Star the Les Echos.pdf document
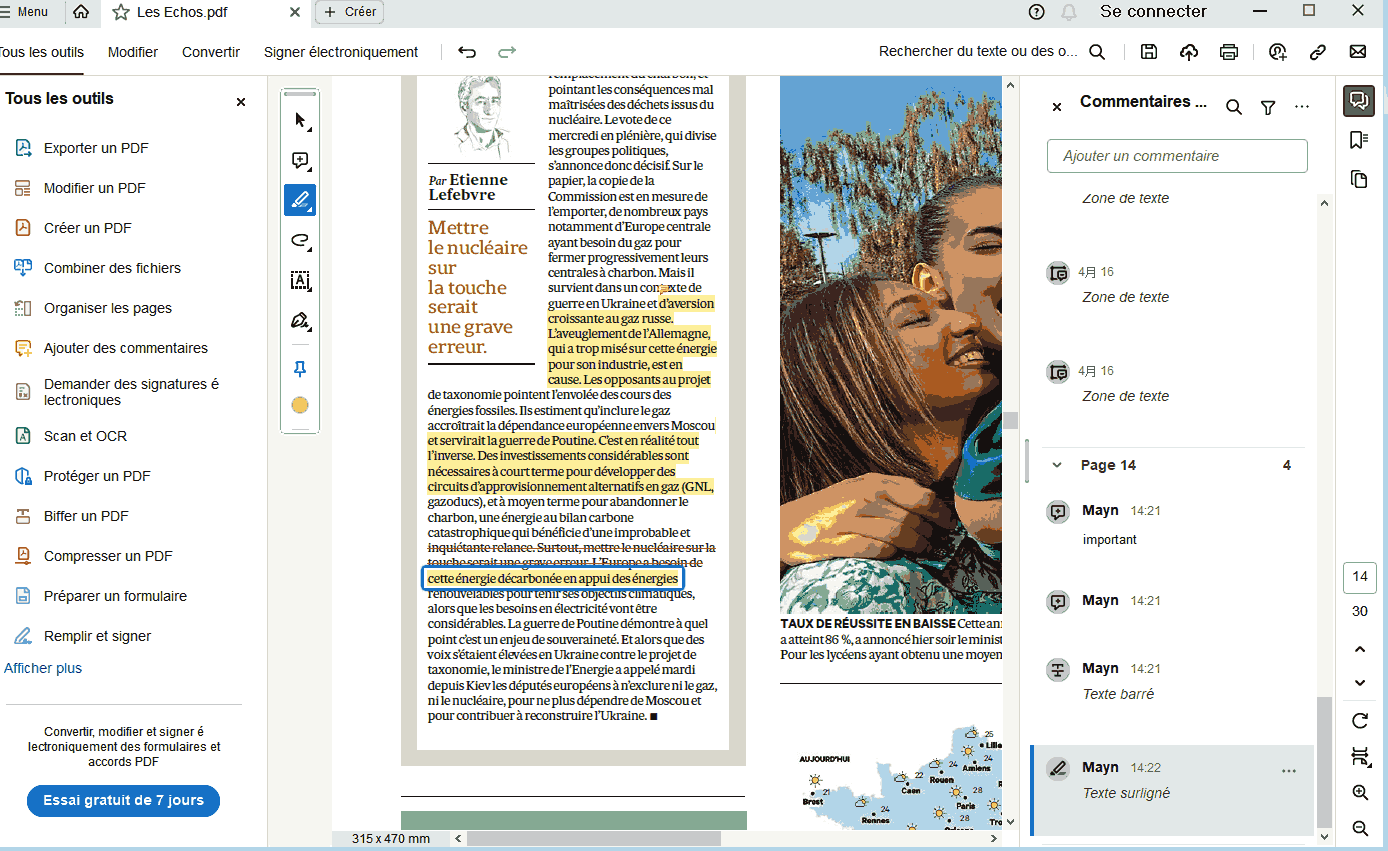The image size is (1388, 851). point(120,12)
